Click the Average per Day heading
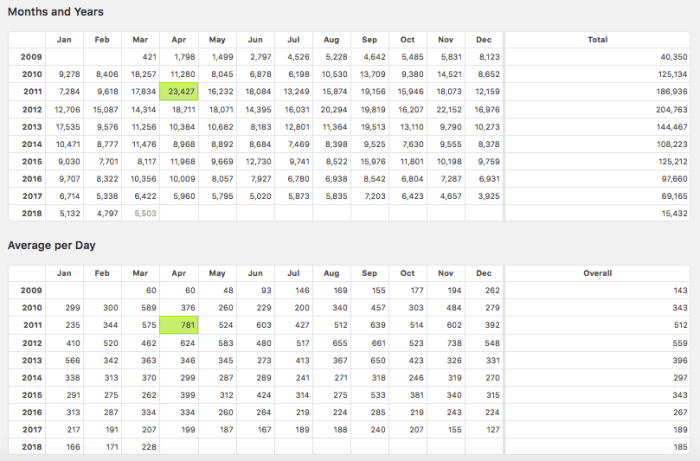Image resolution: width=700 pixels, height=461 pixels. [x=53, y=245]
